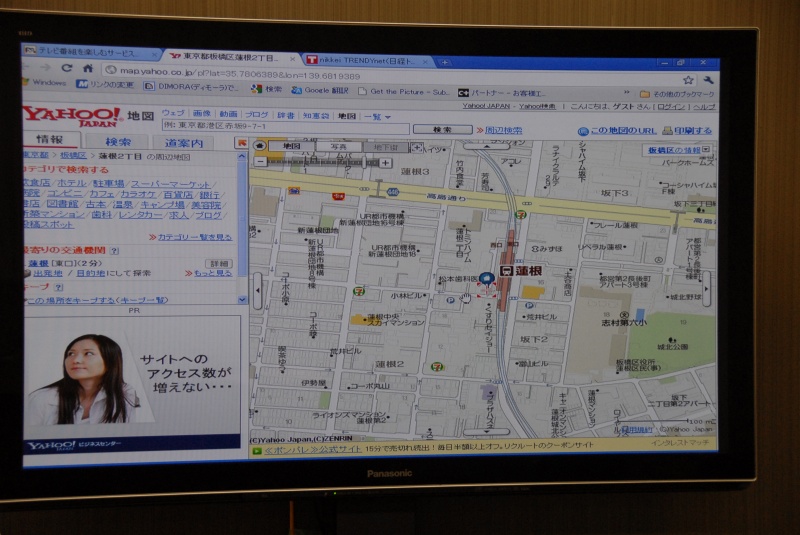
Task: Switch to the 情報 tab
Action: click(50, 140)
